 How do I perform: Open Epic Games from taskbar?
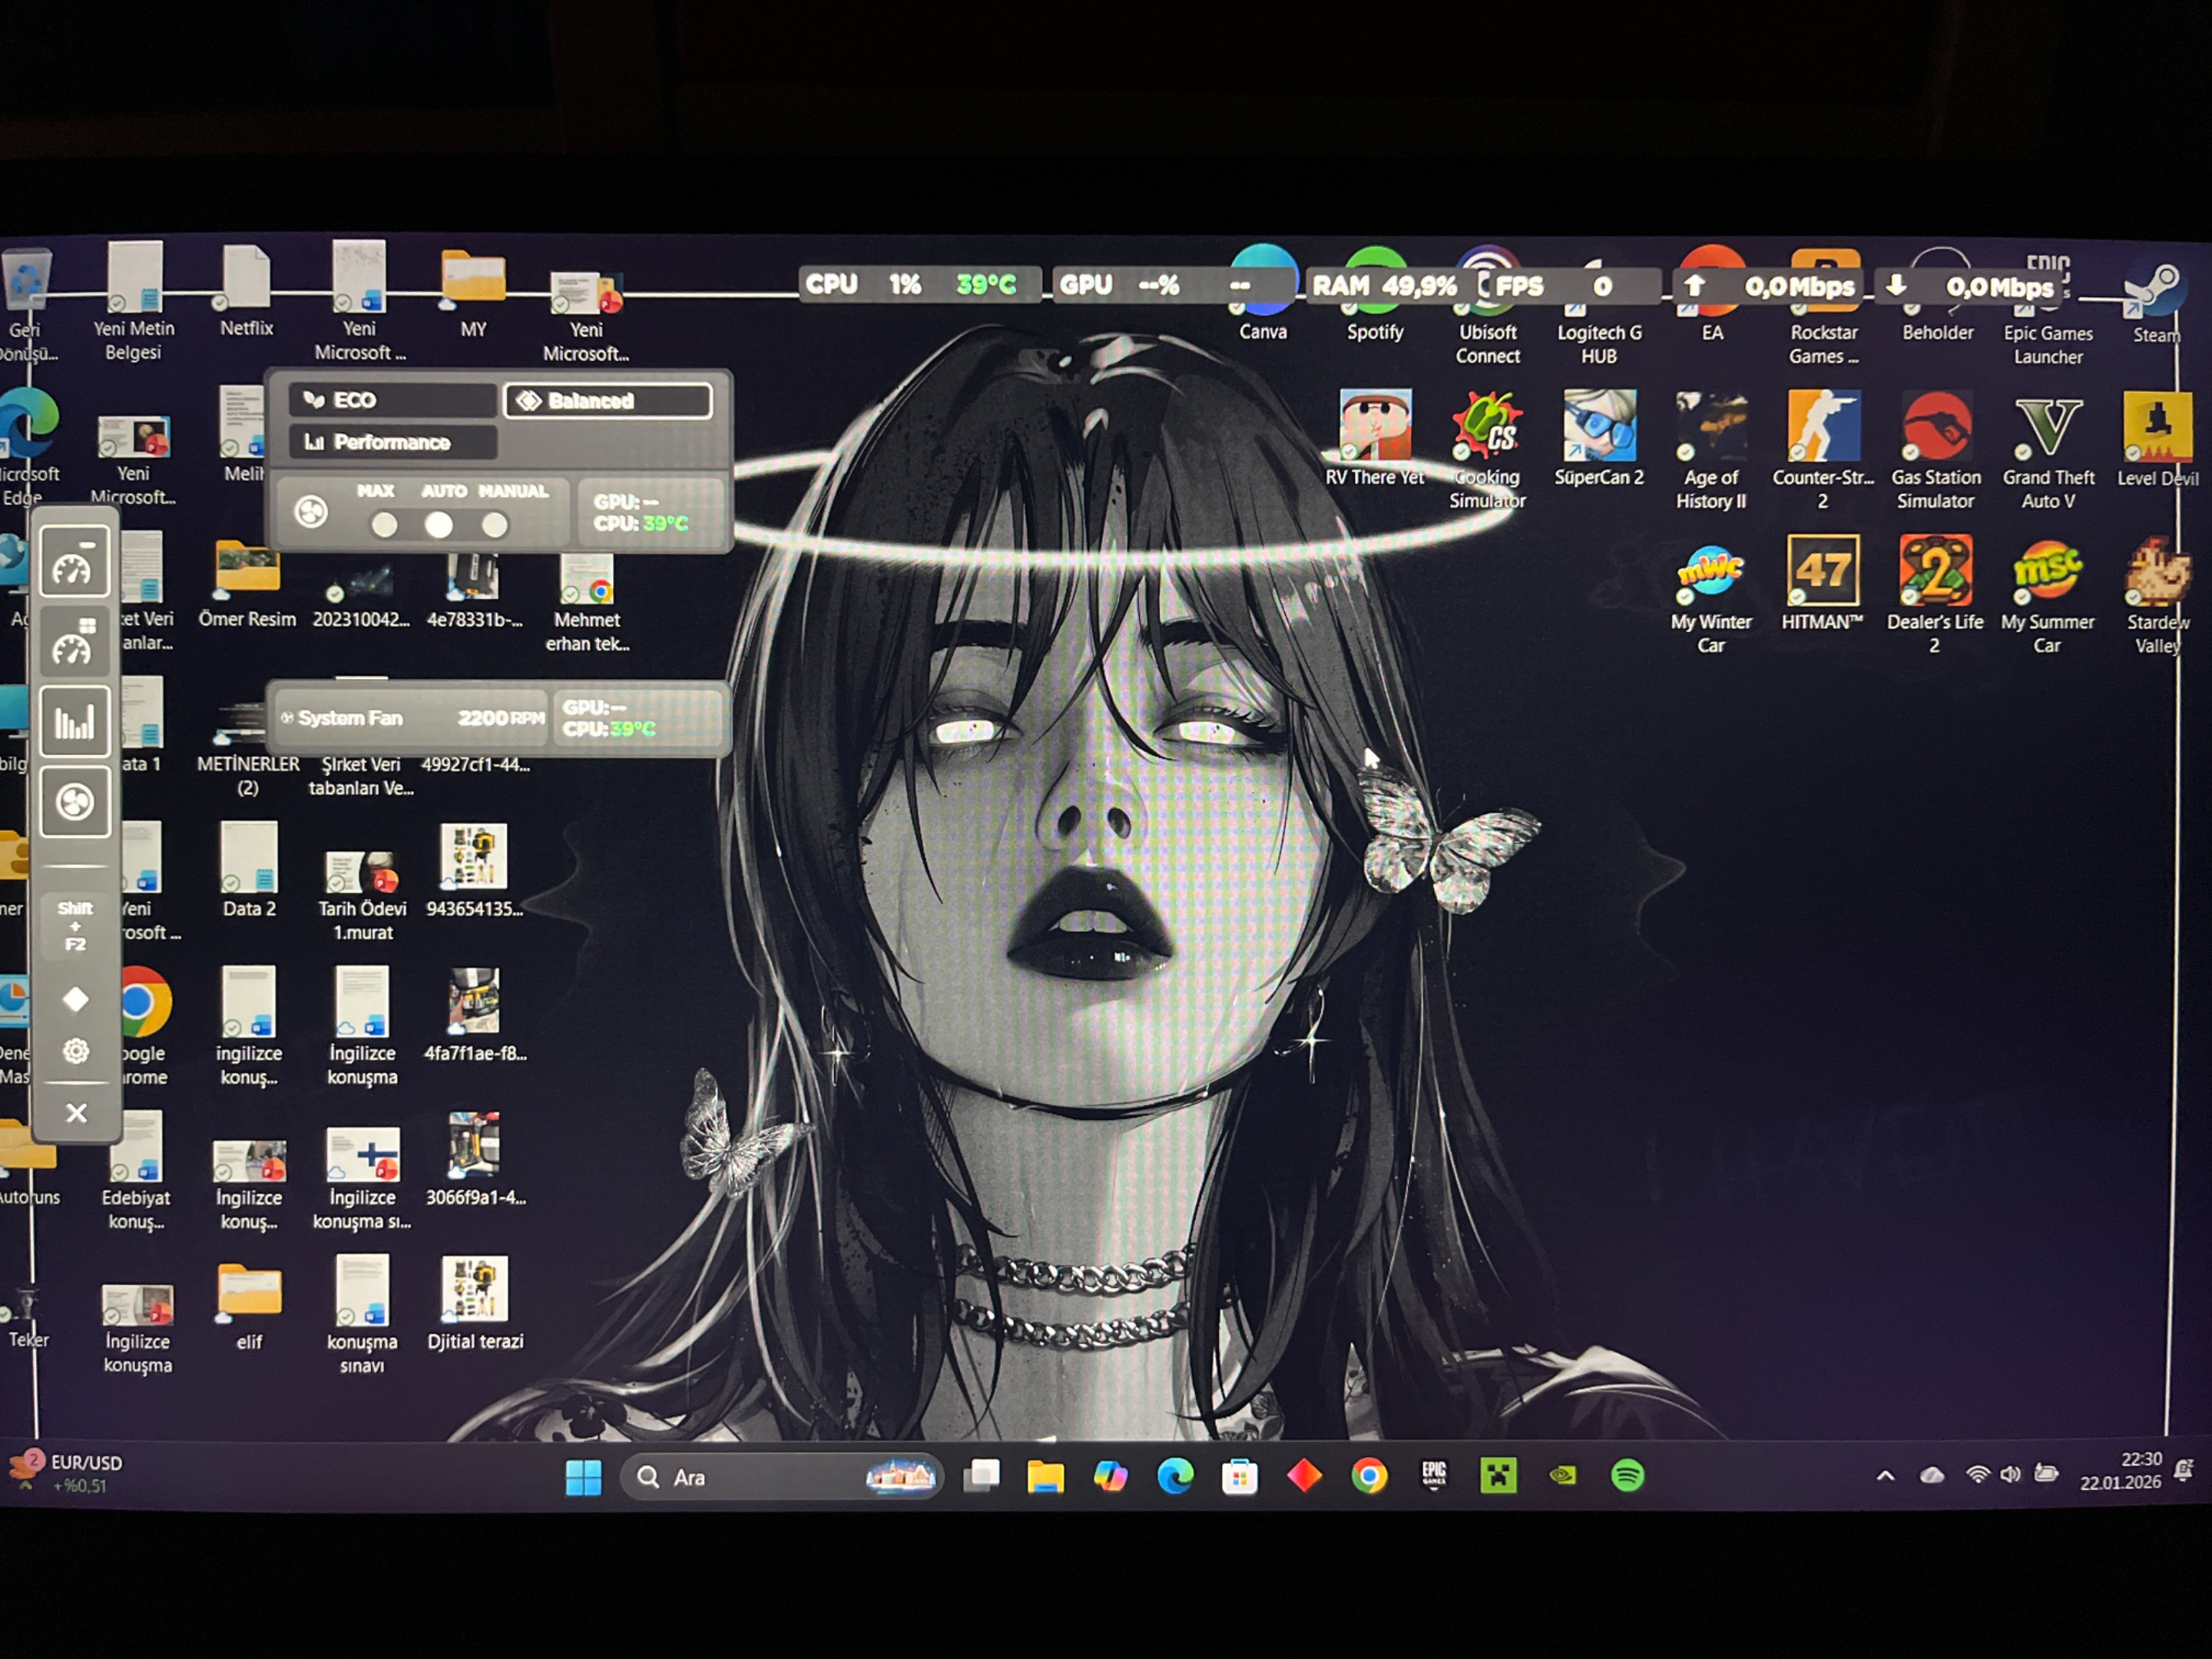pos(1434,1476)
